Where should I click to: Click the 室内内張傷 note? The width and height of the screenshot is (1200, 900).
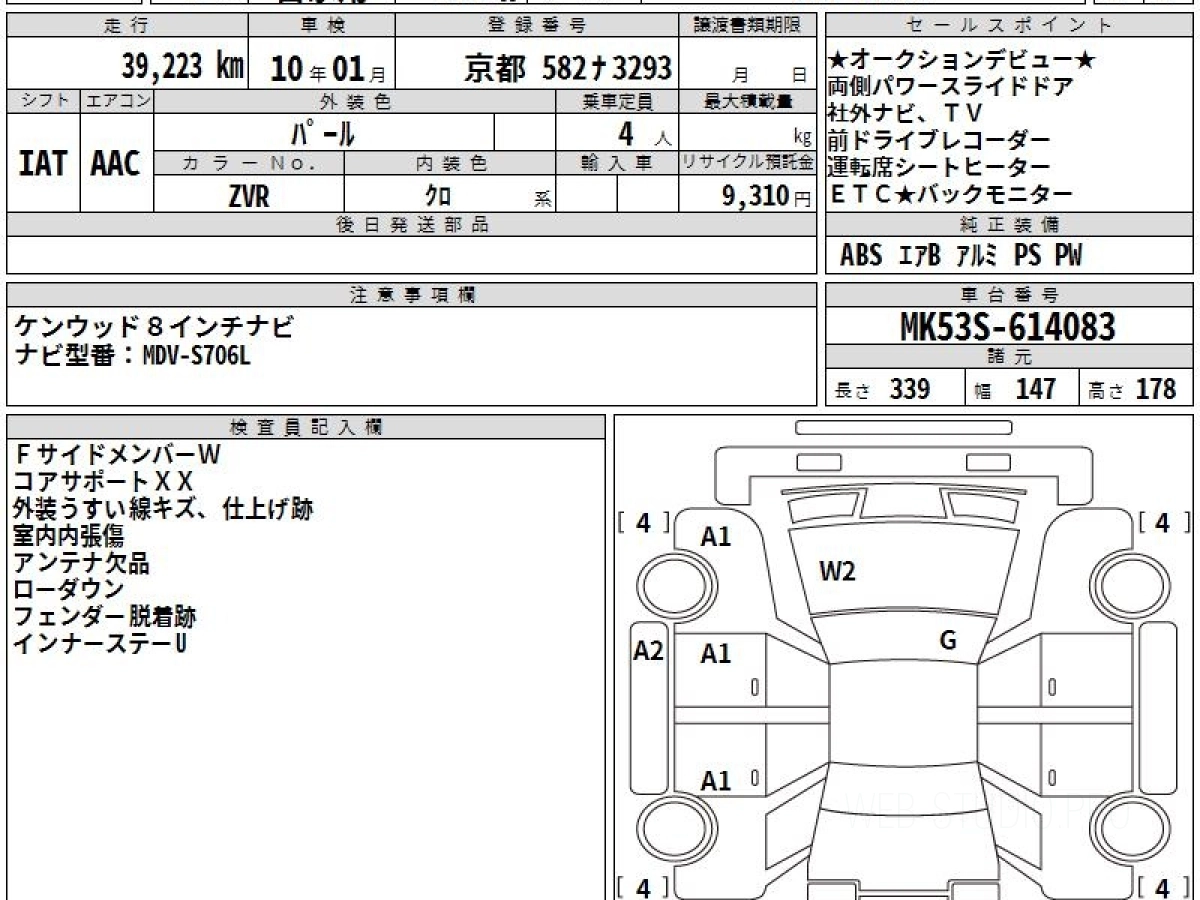point(69,536)
